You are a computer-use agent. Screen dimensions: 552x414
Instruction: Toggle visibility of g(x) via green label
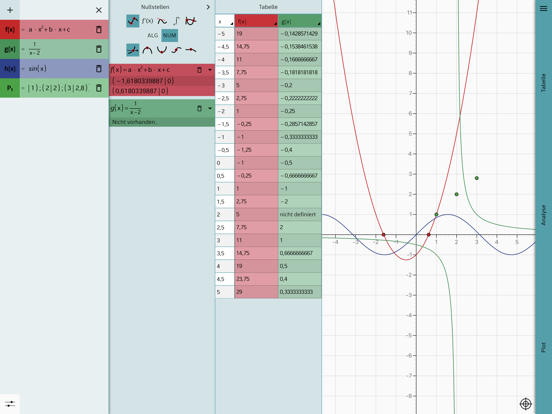coord(10,49)
